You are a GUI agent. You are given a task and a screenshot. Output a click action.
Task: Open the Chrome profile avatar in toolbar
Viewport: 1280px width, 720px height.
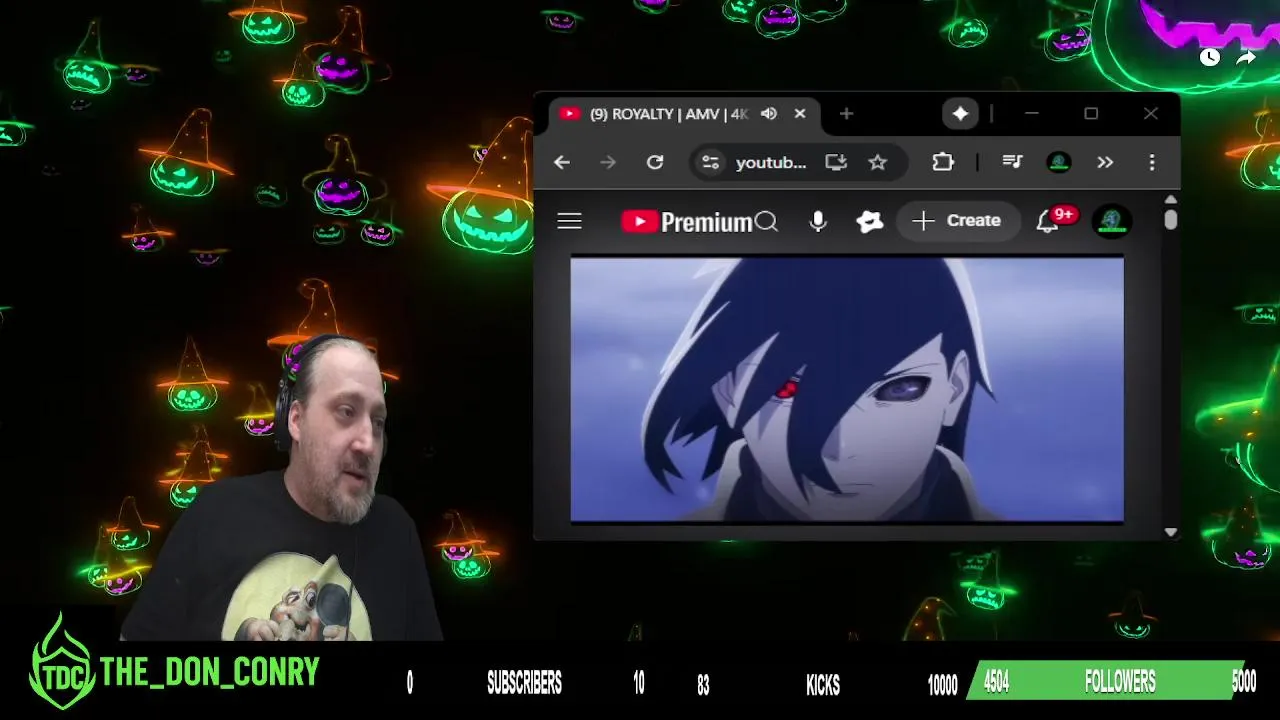click(x=1059, y=162)
